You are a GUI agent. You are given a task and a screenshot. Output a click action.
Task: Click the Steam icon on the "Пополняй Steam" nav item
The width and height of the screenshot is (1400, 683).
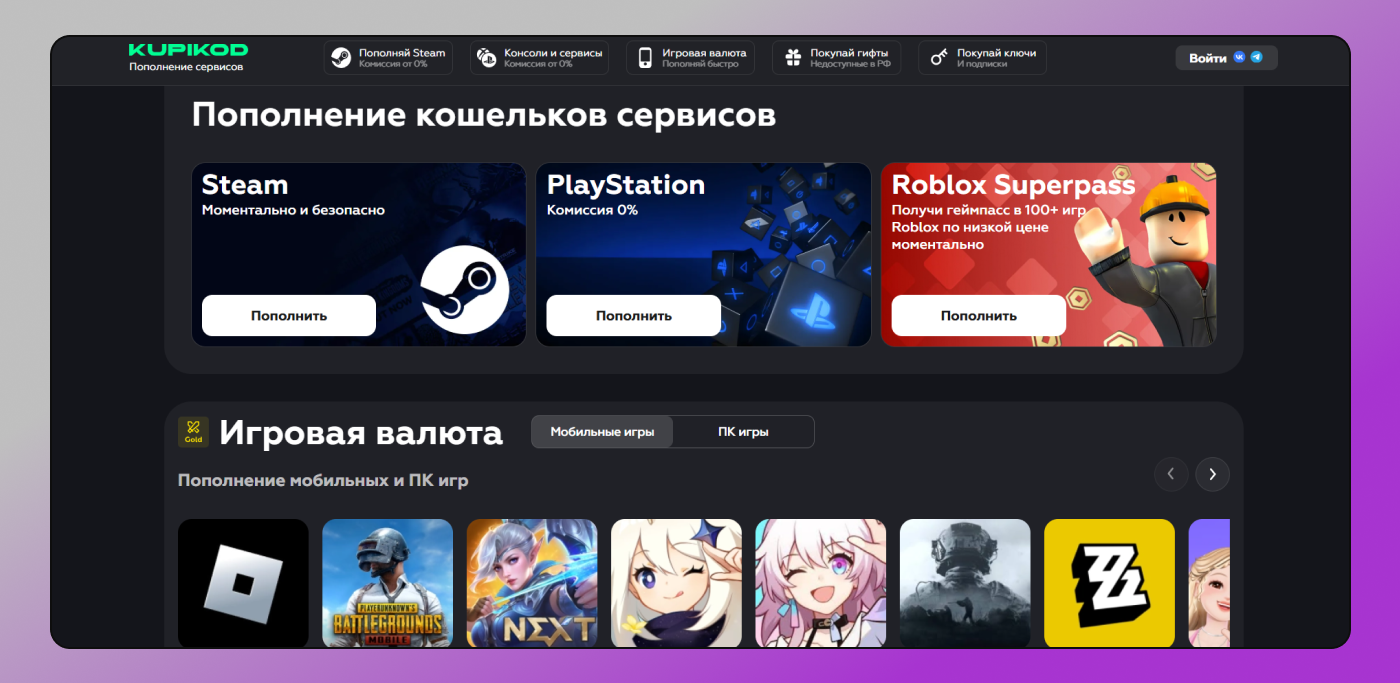[x=340, y=57]
